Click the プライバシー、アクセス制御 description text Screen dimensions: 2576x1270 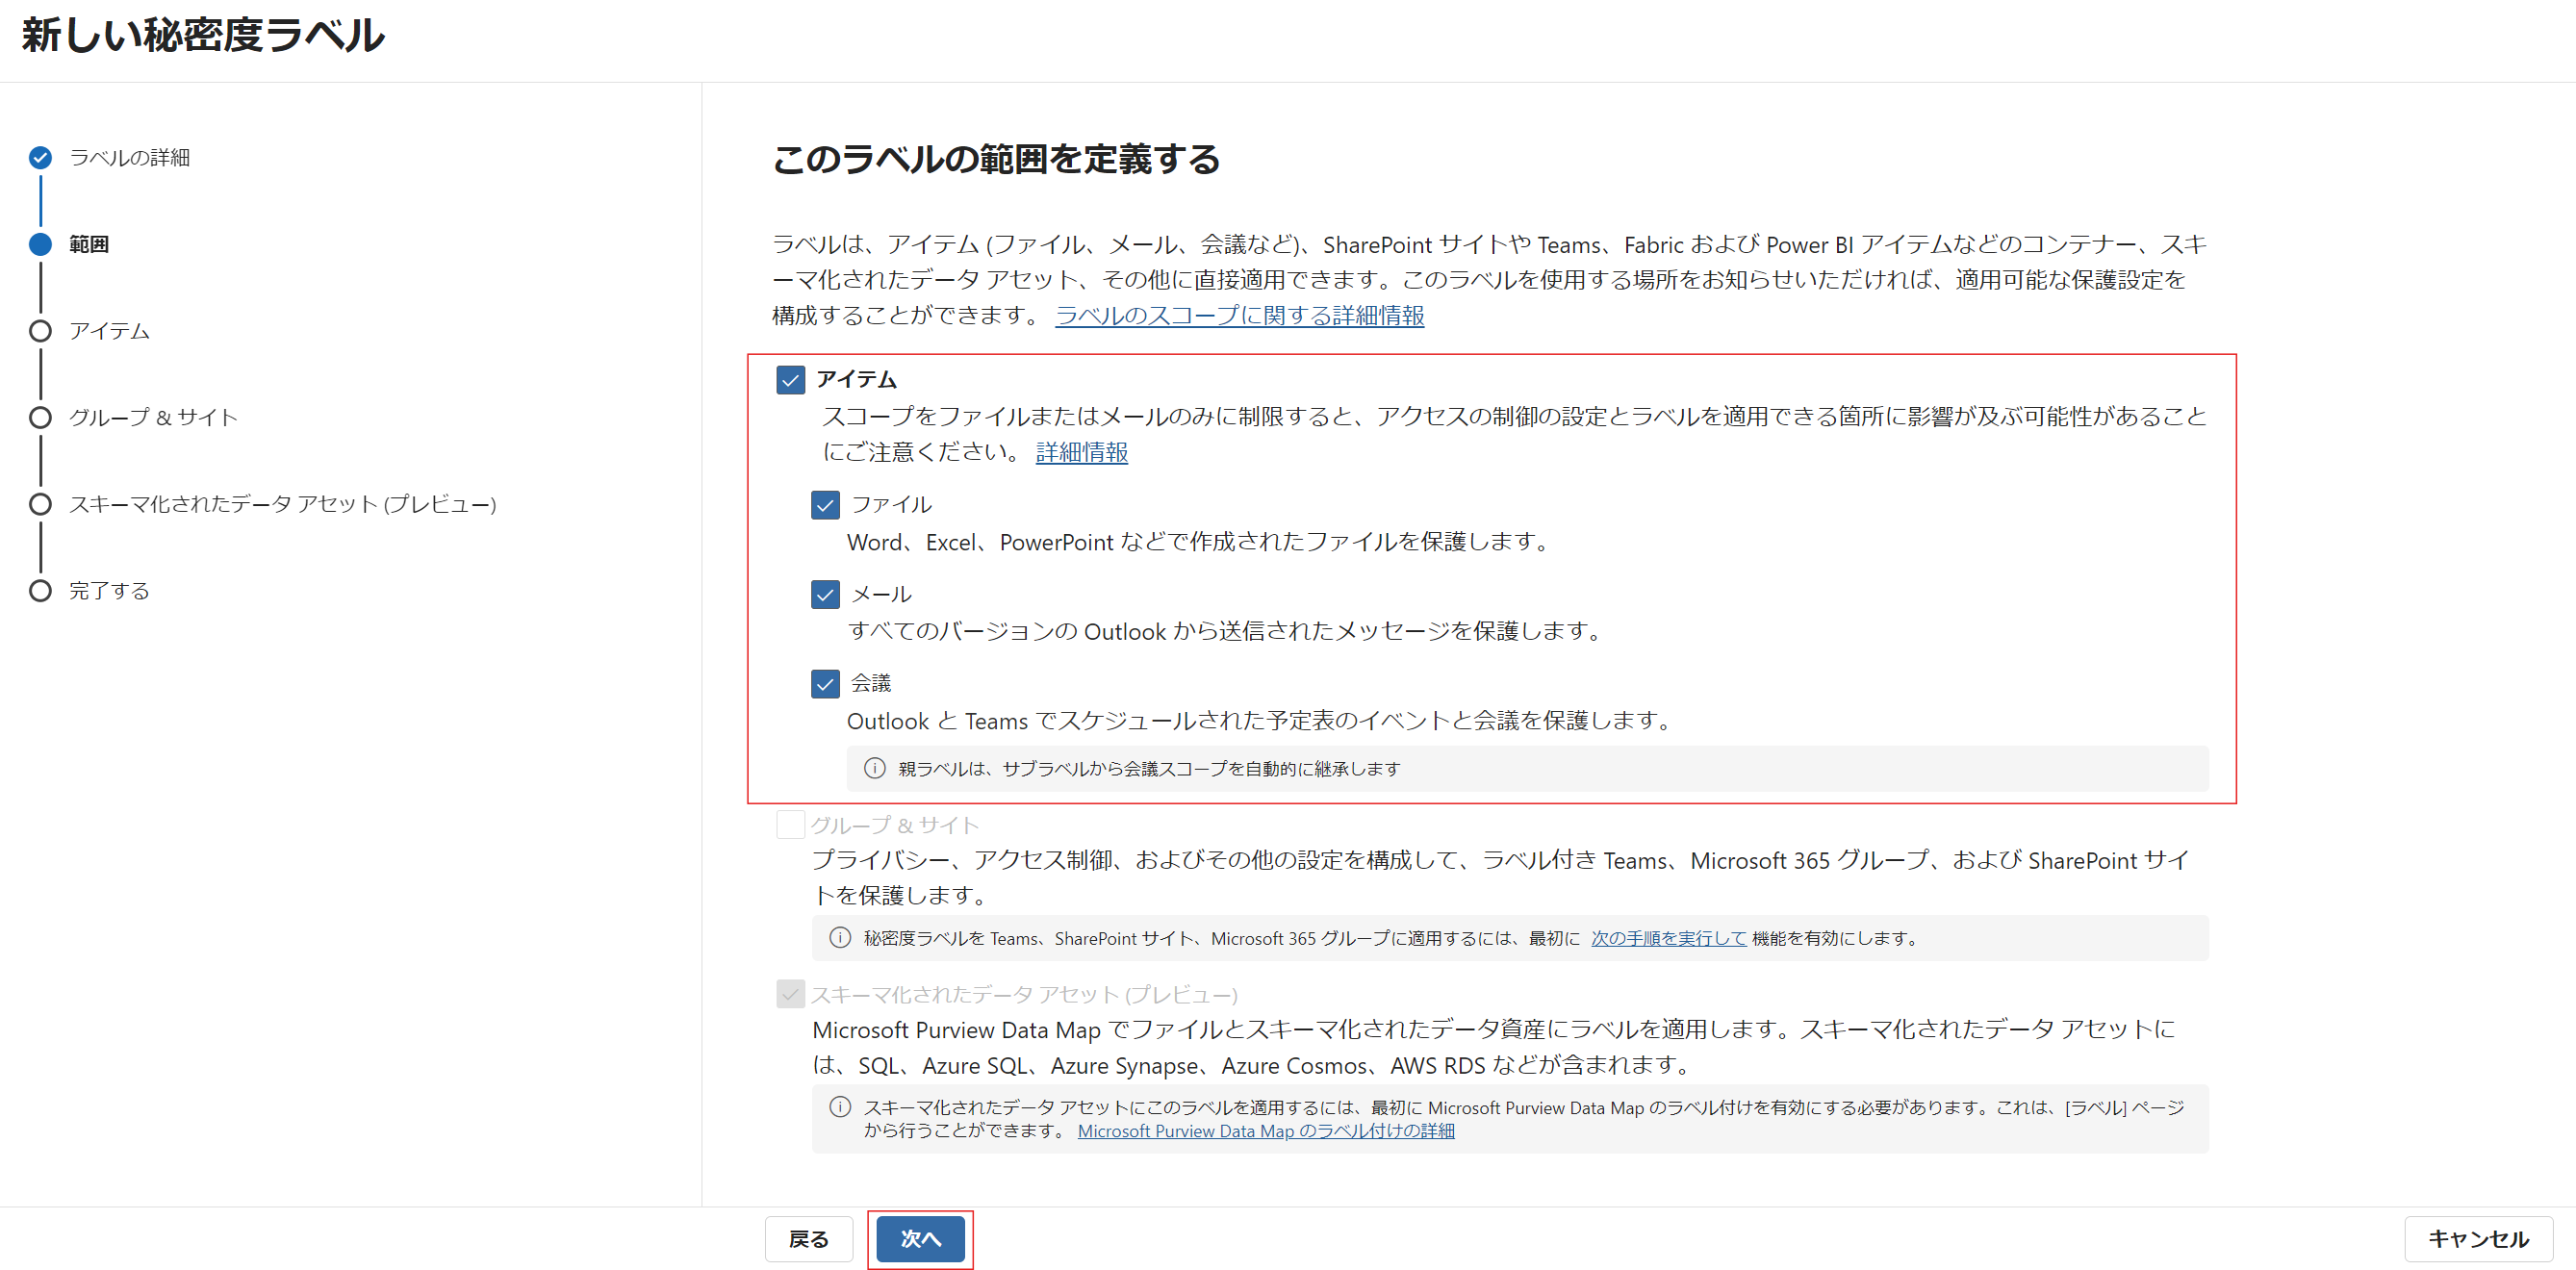click(x=1501, y=877)
